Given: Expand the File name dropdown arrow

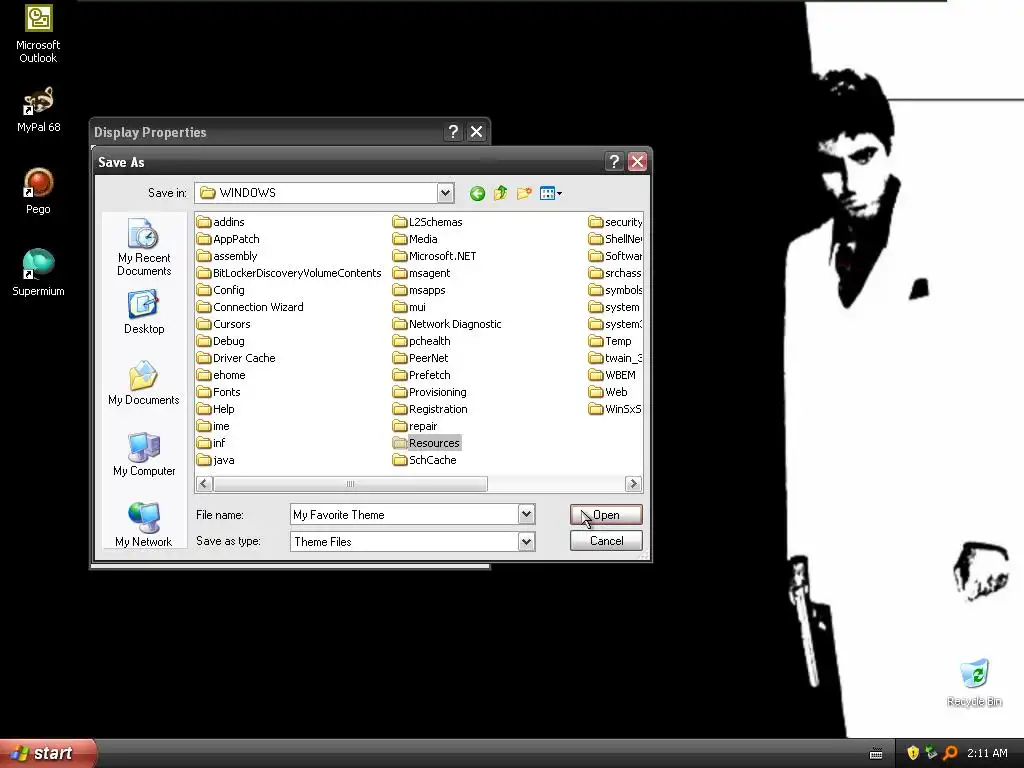Looking at the screenshot, I should click(526, 515).
